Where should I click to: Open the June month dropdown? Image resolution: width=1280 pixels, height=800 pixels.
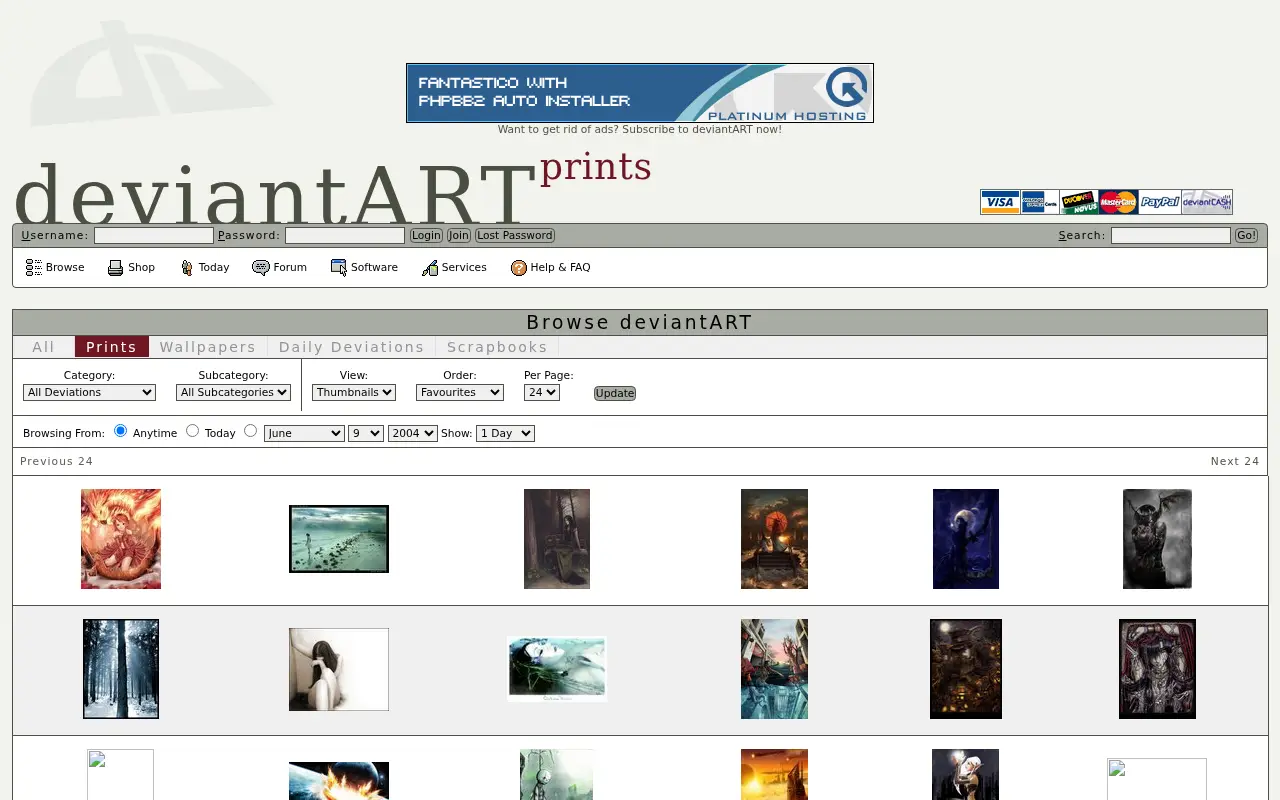(304, 433)
